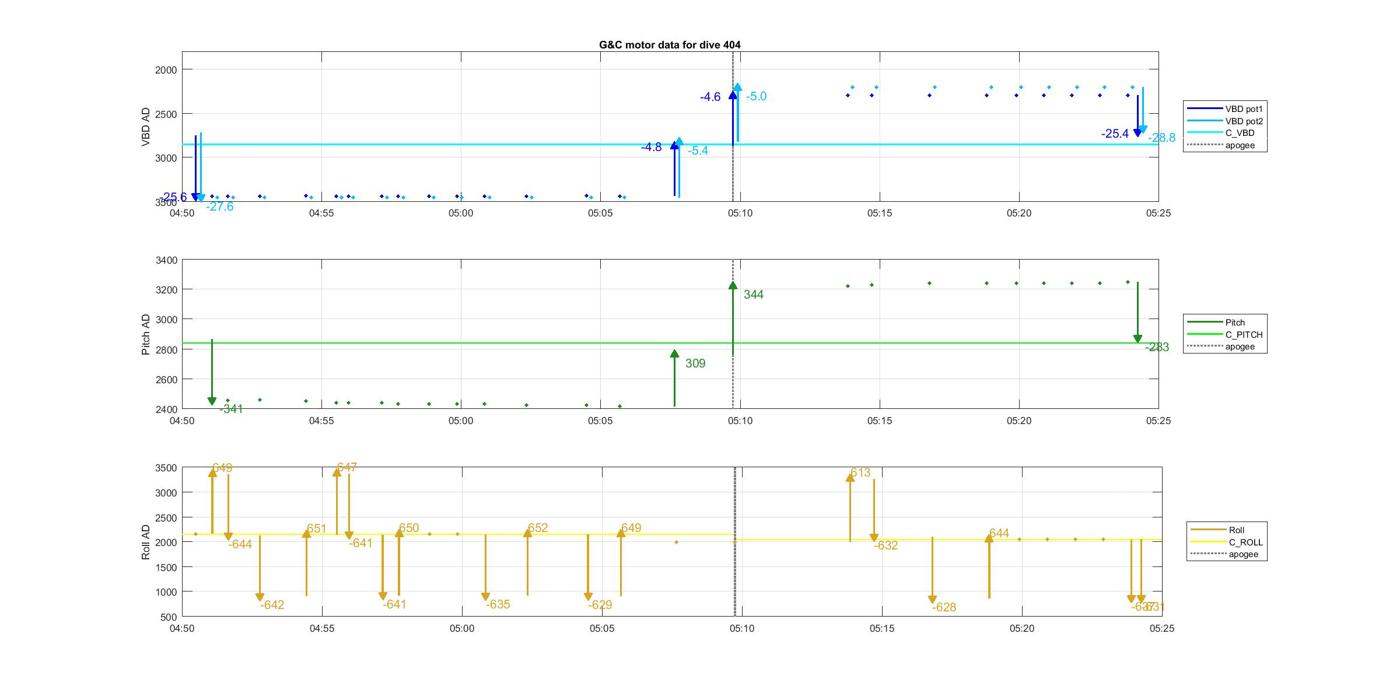
Task: Click the 'VBD AD' y-axis label
Action: pyautogui.click(x=146, y=127)
